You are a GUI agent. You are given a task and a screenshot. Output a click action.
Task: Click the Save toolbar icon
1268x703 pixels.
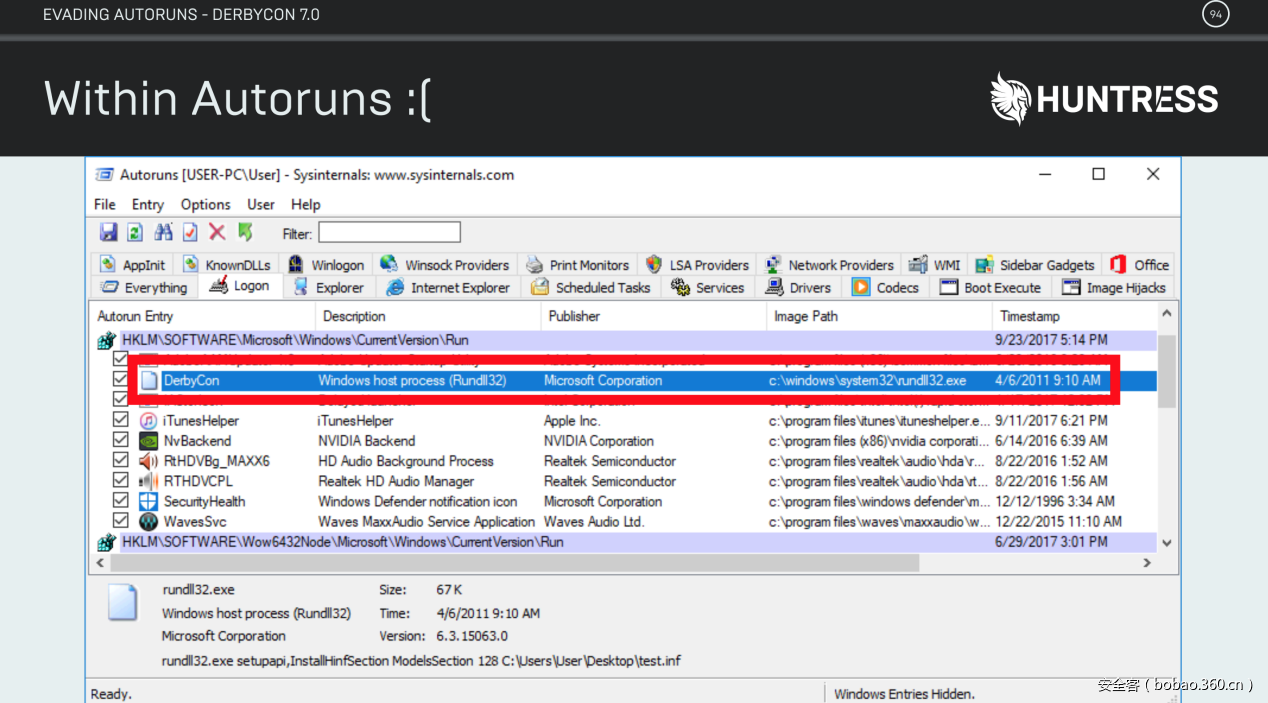coord(108,233)
